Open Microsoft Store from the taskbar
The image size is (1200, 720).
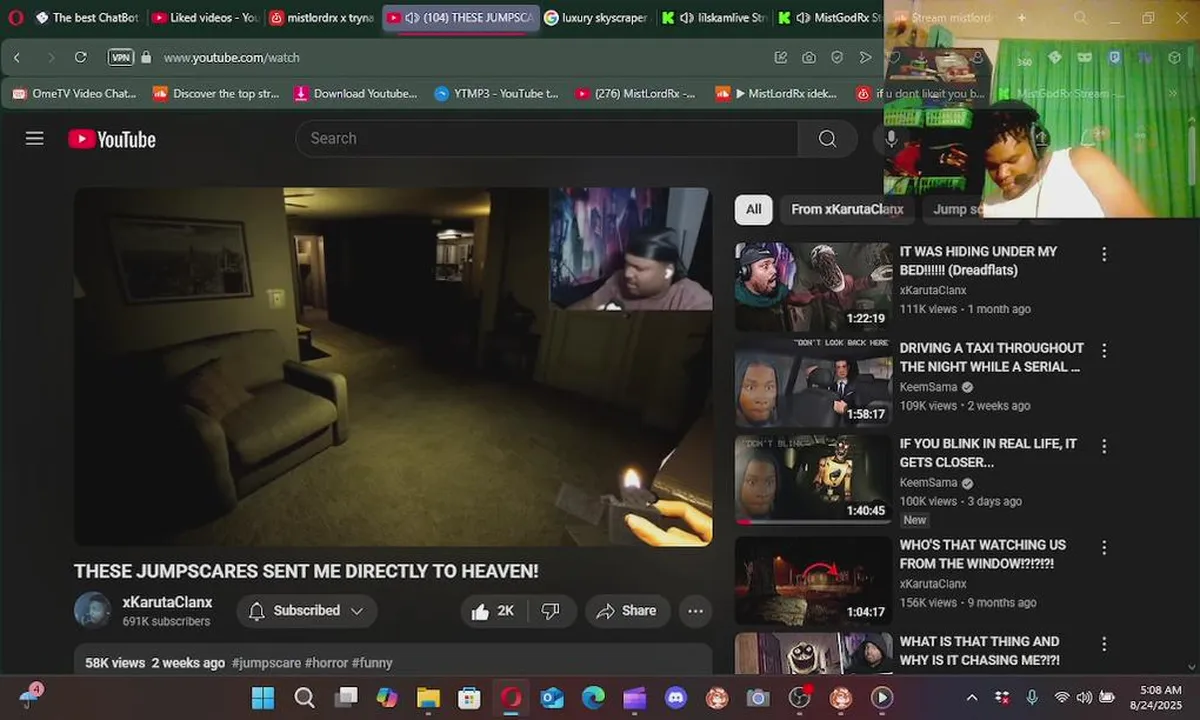(x=469, y=697)
